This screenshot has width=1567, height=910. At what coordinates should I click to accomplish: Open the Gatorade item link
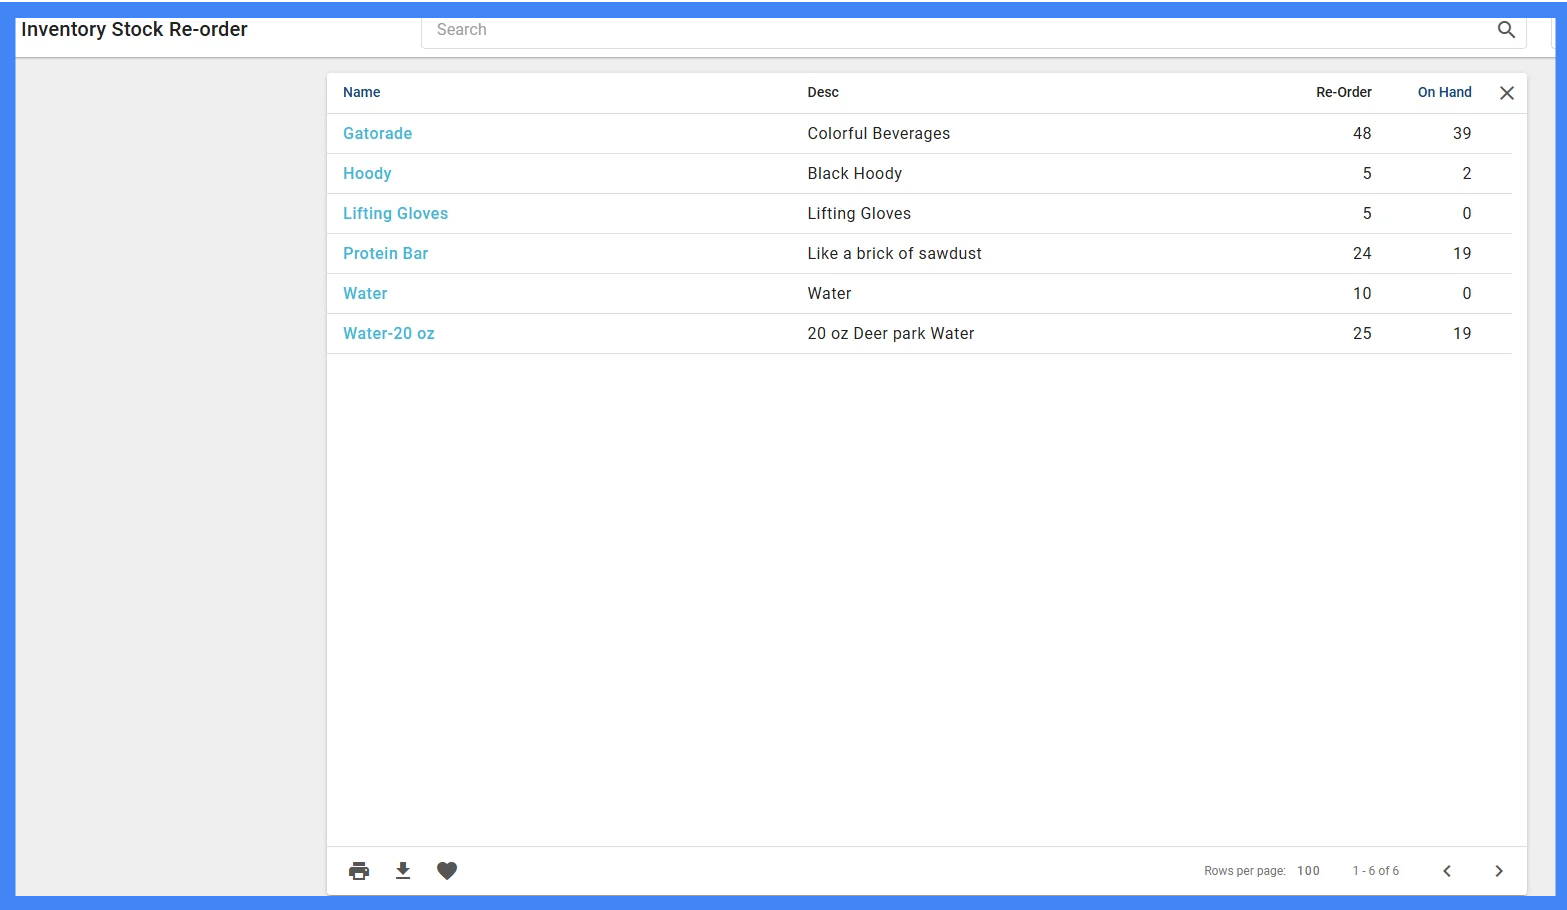click(x=377, y=133)
